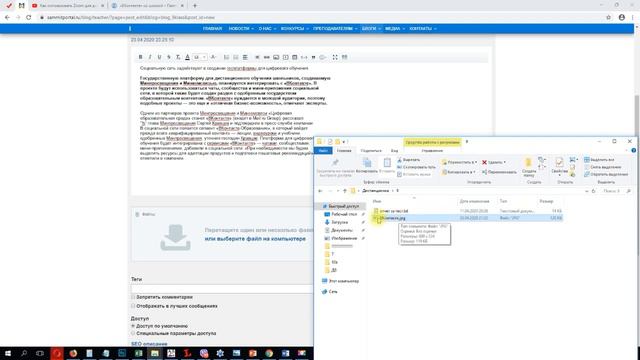Click 'Снять выделение' in Explorer ribbon

click(x=602, y=167)
